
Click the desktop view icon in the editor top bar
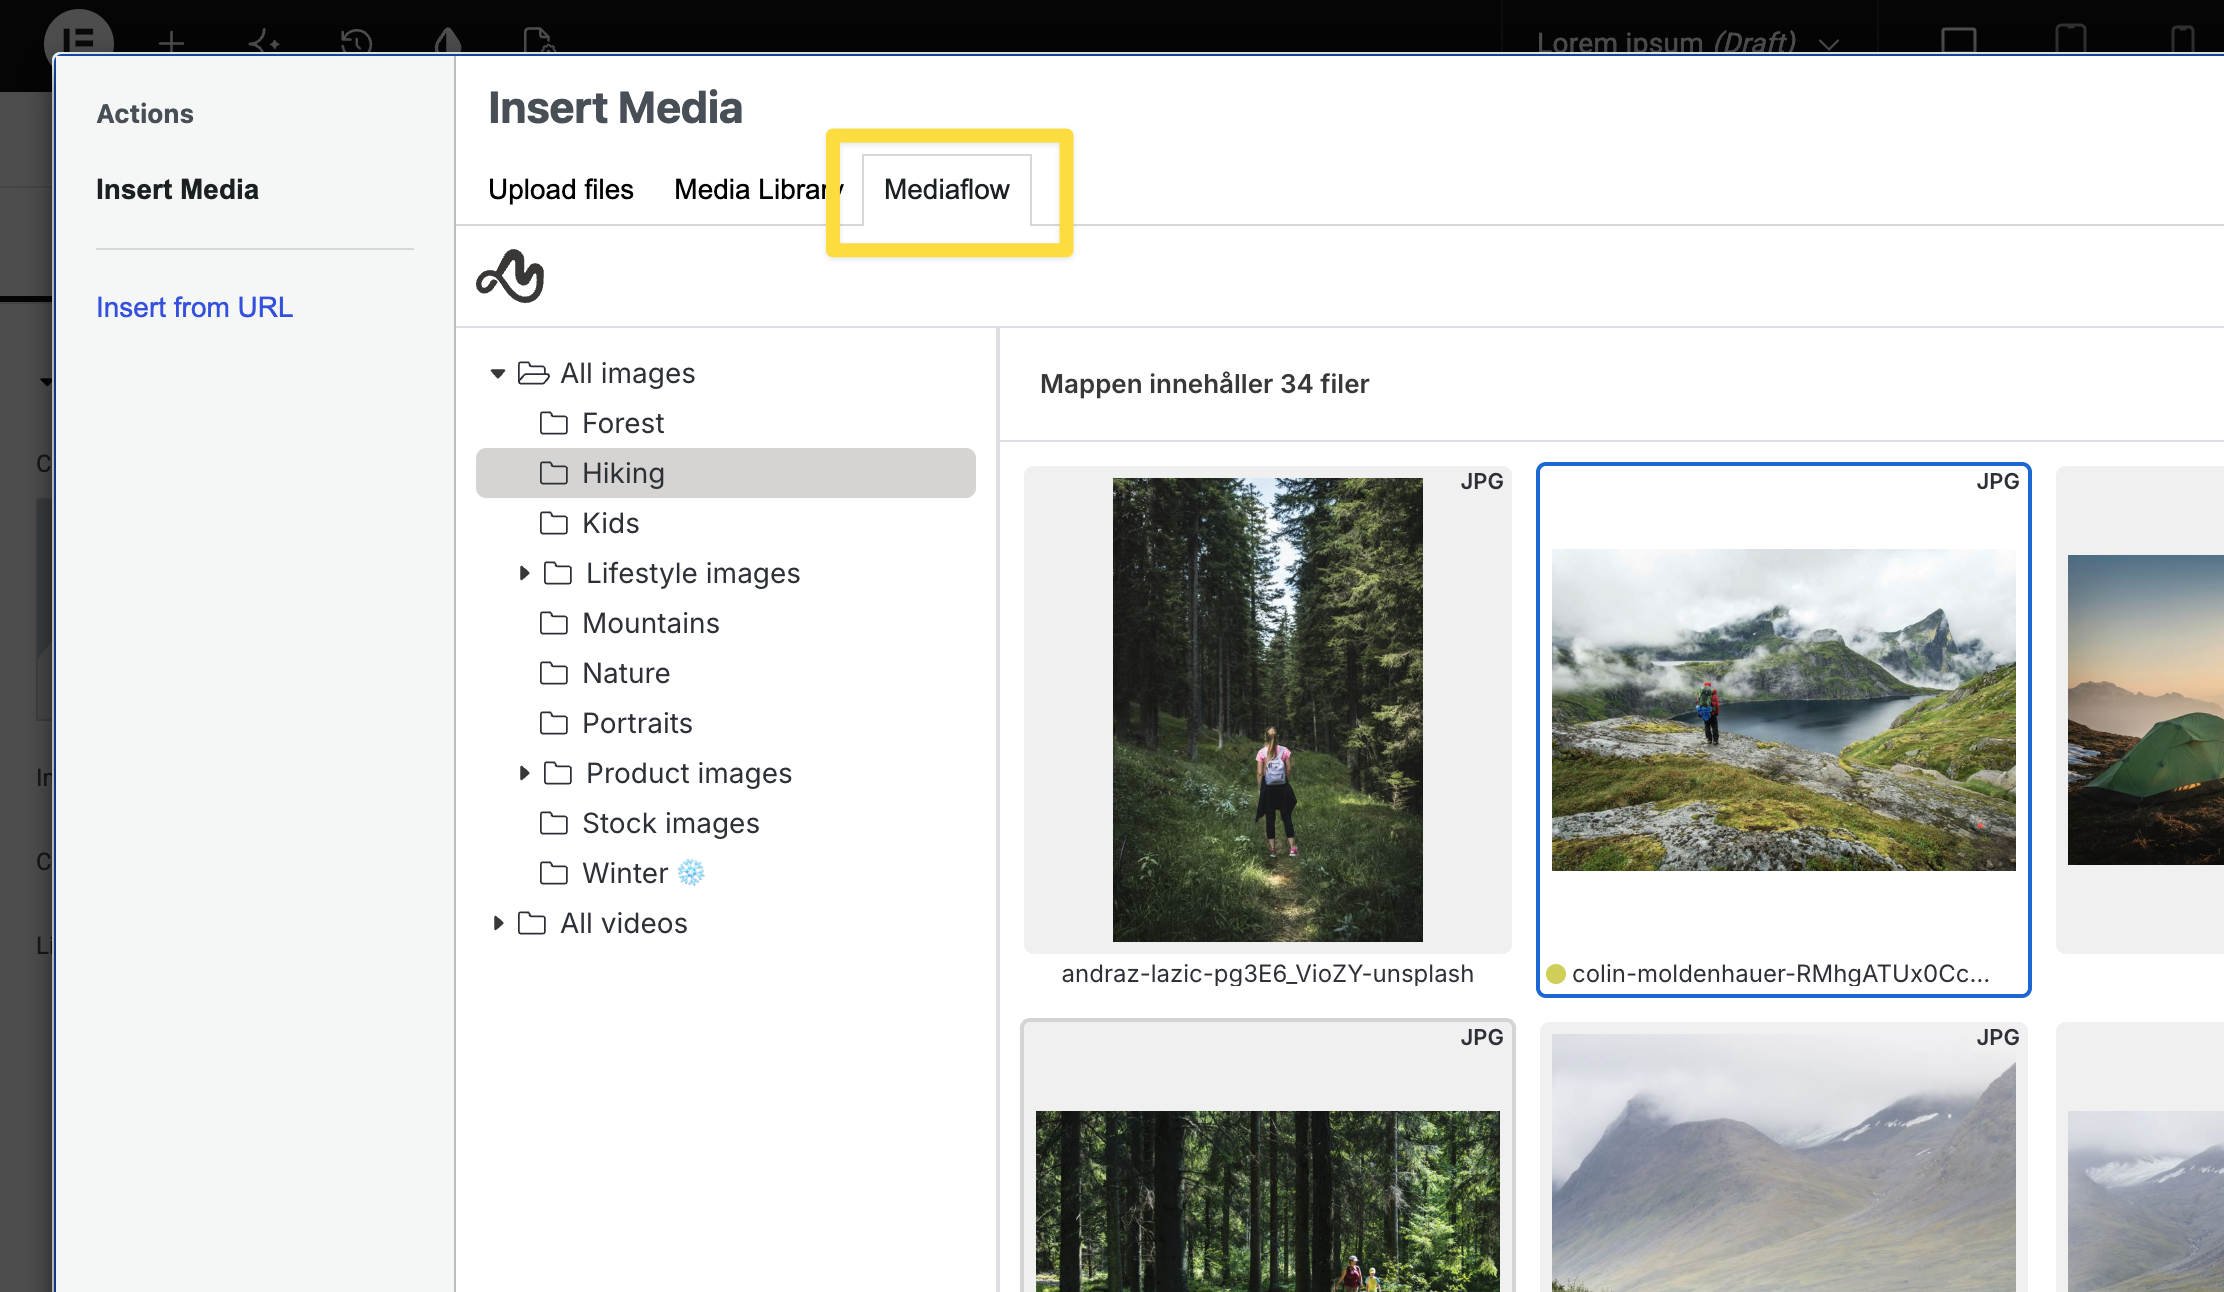click(1958, 40)
